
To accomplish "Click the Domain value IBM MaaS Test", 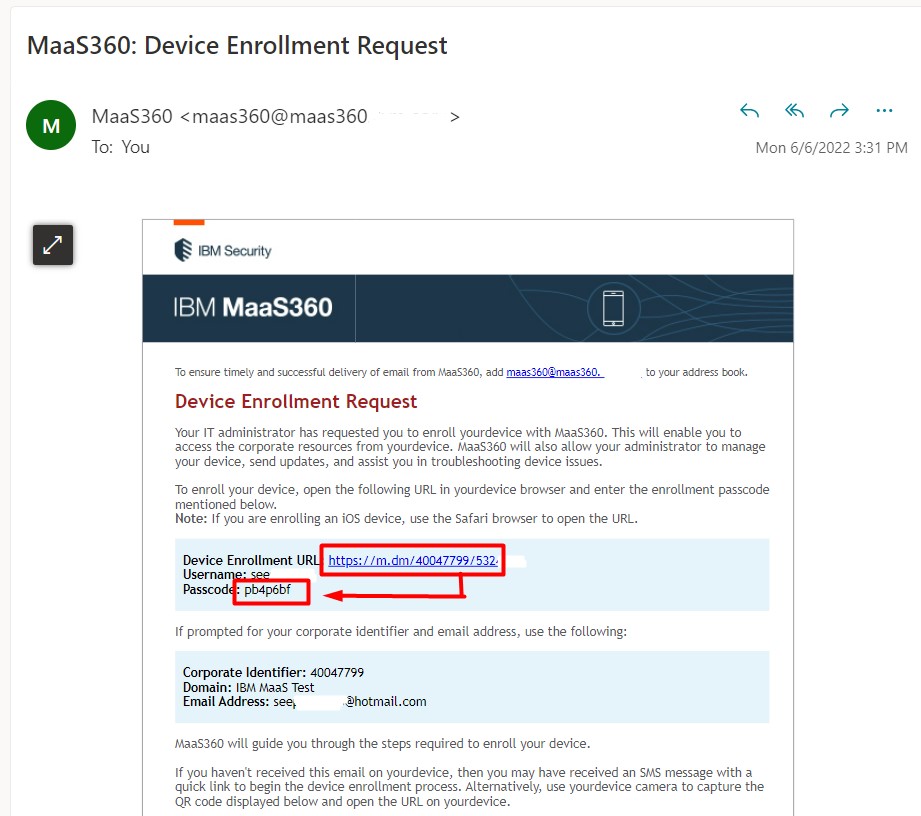I will [x=275, y=687].
